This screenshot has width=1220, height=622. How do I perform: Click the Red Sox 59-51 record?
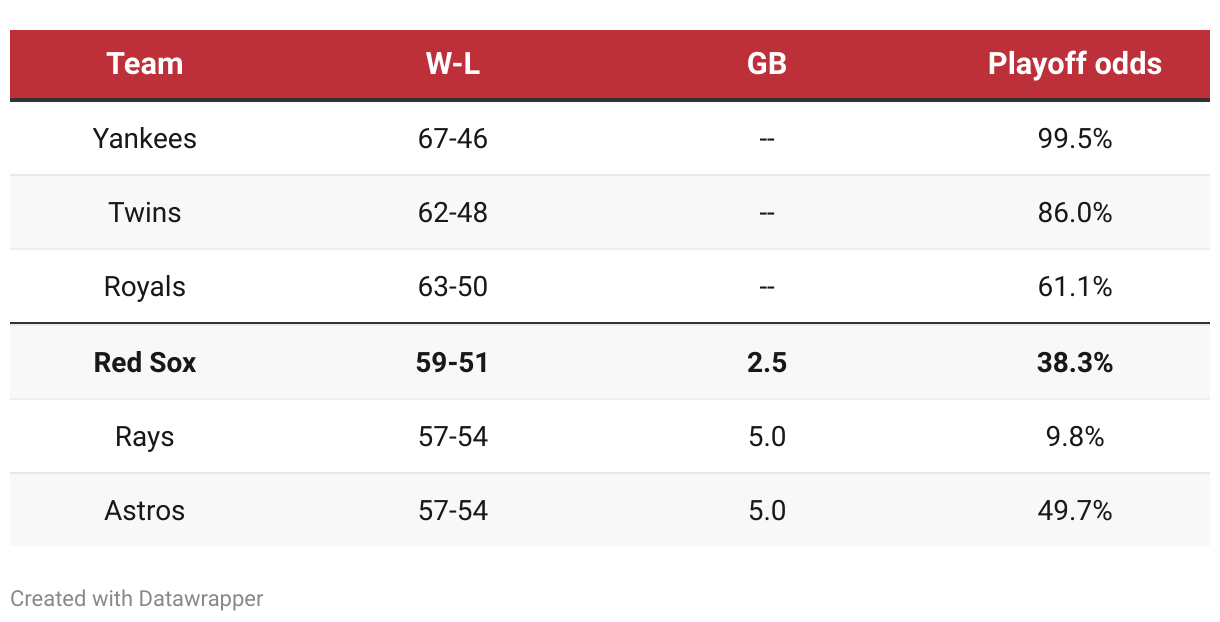click(453, 362)
